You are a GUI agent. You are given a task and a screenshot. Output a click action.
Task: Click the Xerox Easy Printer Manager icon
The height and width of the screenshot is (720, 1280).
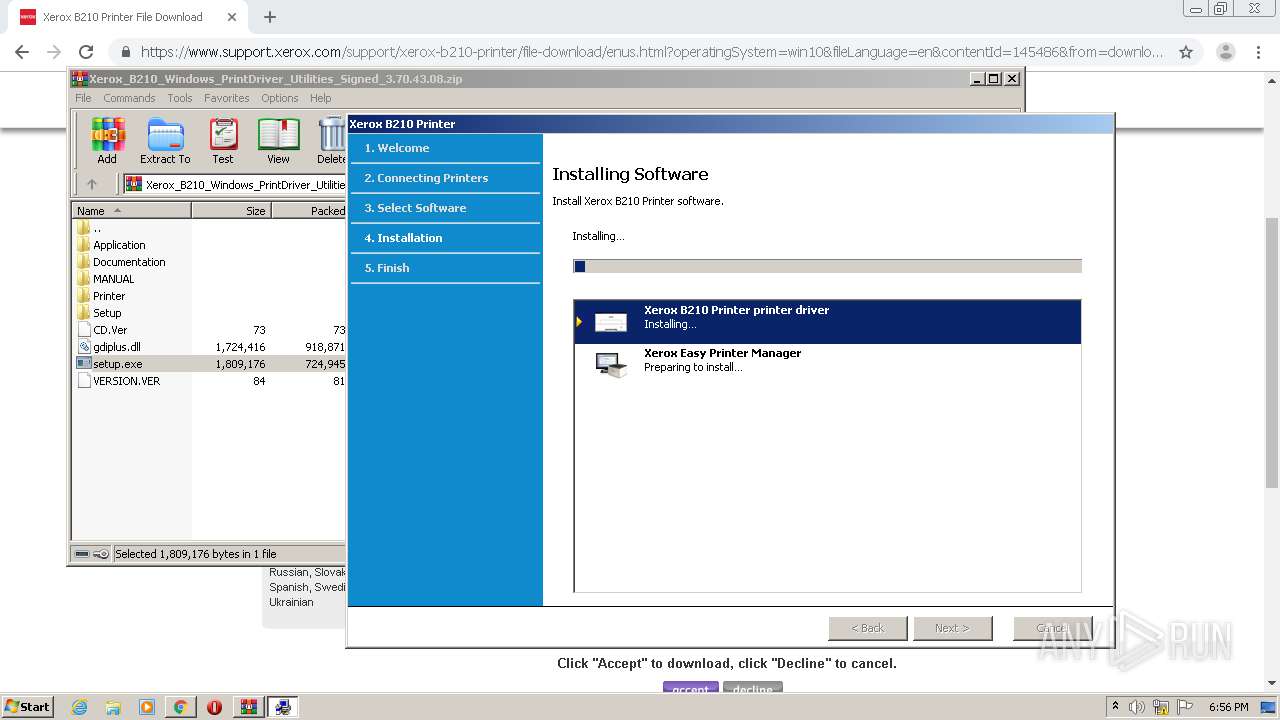coord(611,365)
